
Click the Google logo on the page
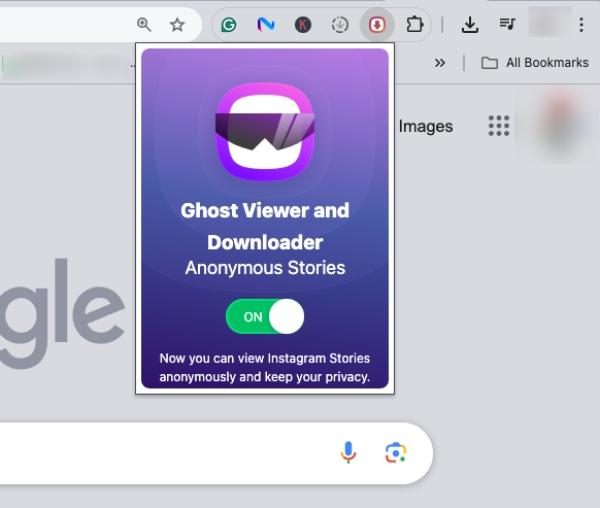coord(61,312)
